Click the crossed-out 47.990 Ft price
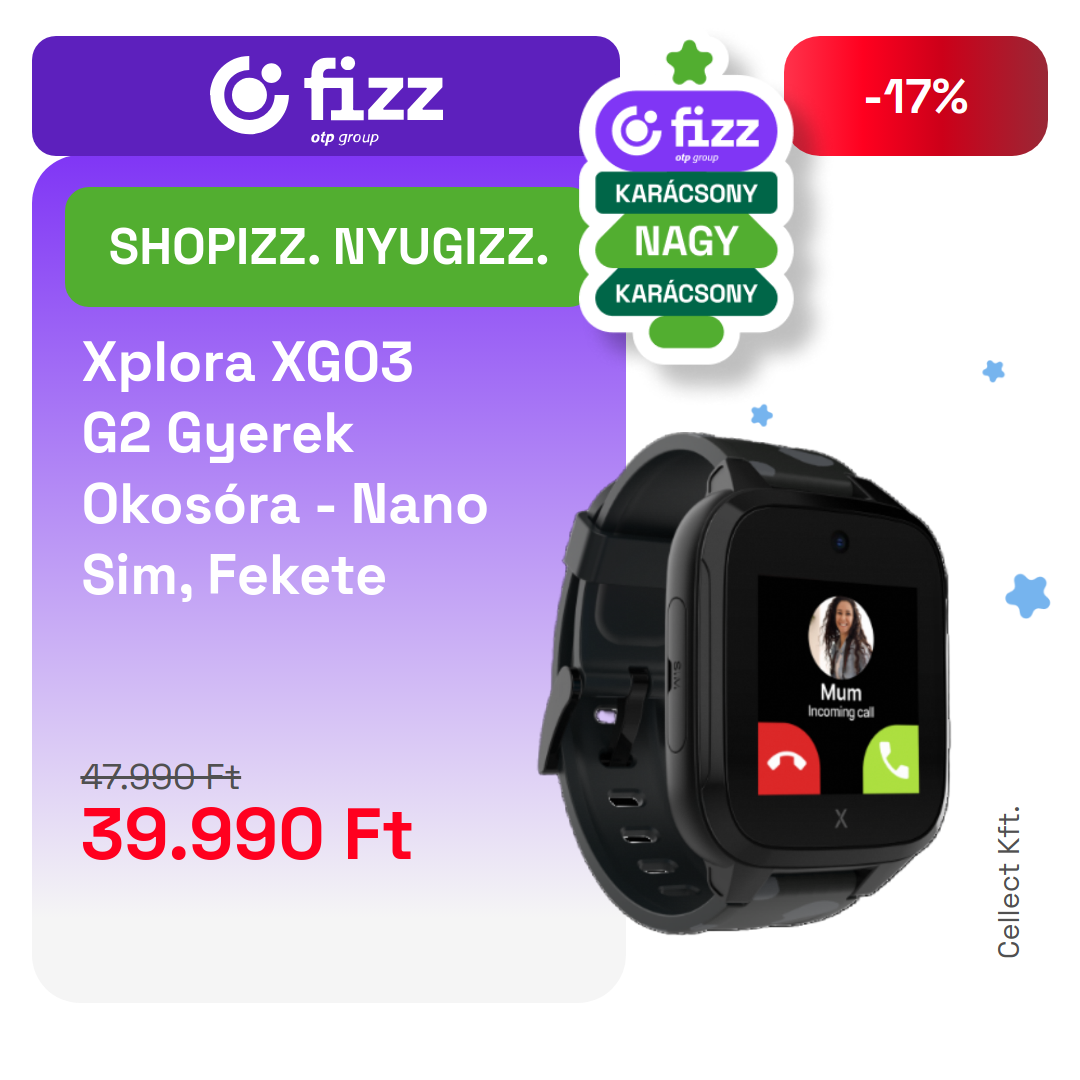 [160, 778]
